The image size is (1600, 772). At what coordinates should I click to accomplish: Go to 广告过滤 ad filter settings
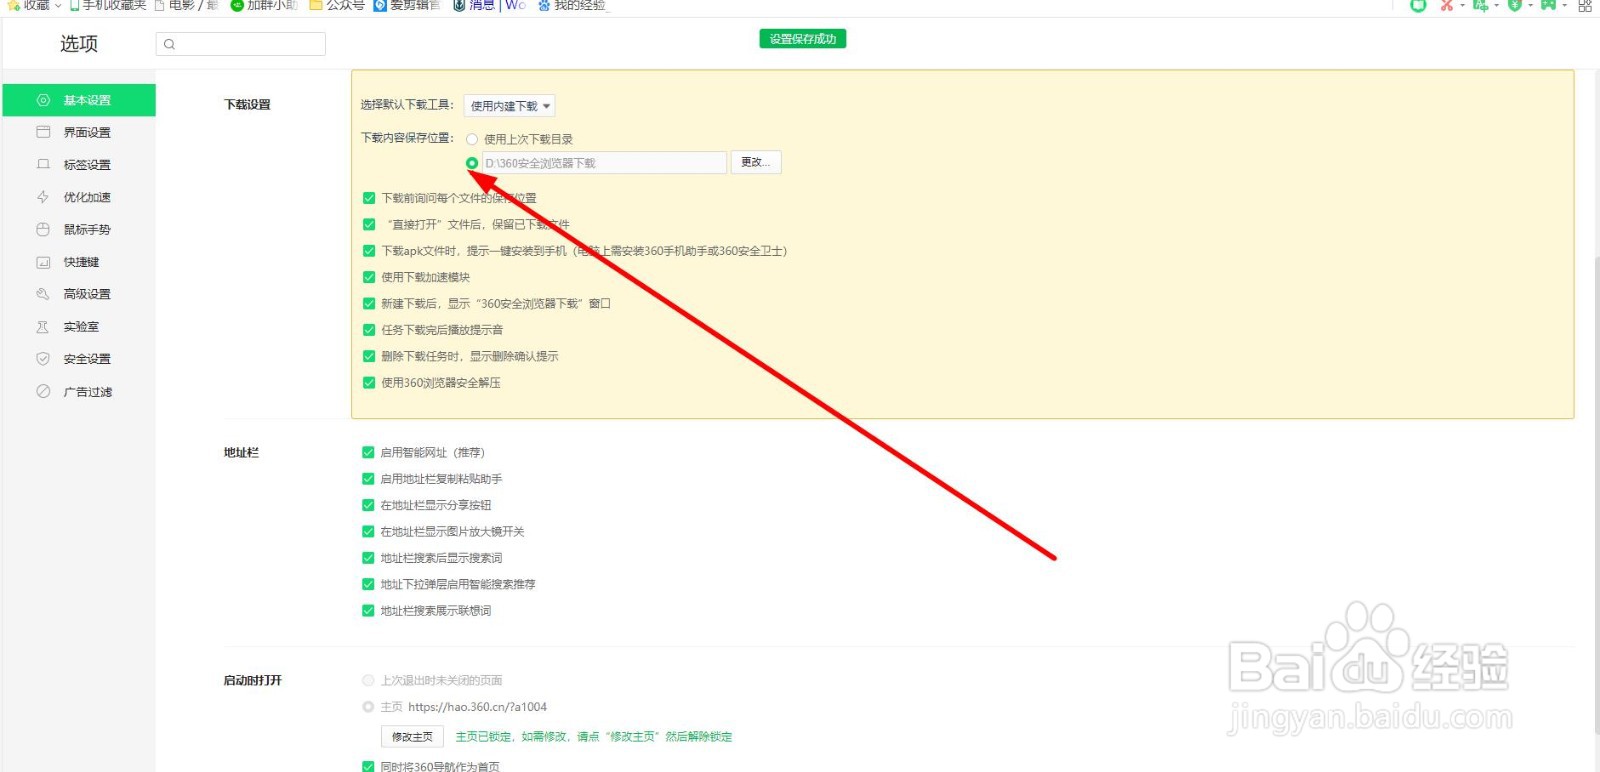pyautogui.click(x=79, y=392)
